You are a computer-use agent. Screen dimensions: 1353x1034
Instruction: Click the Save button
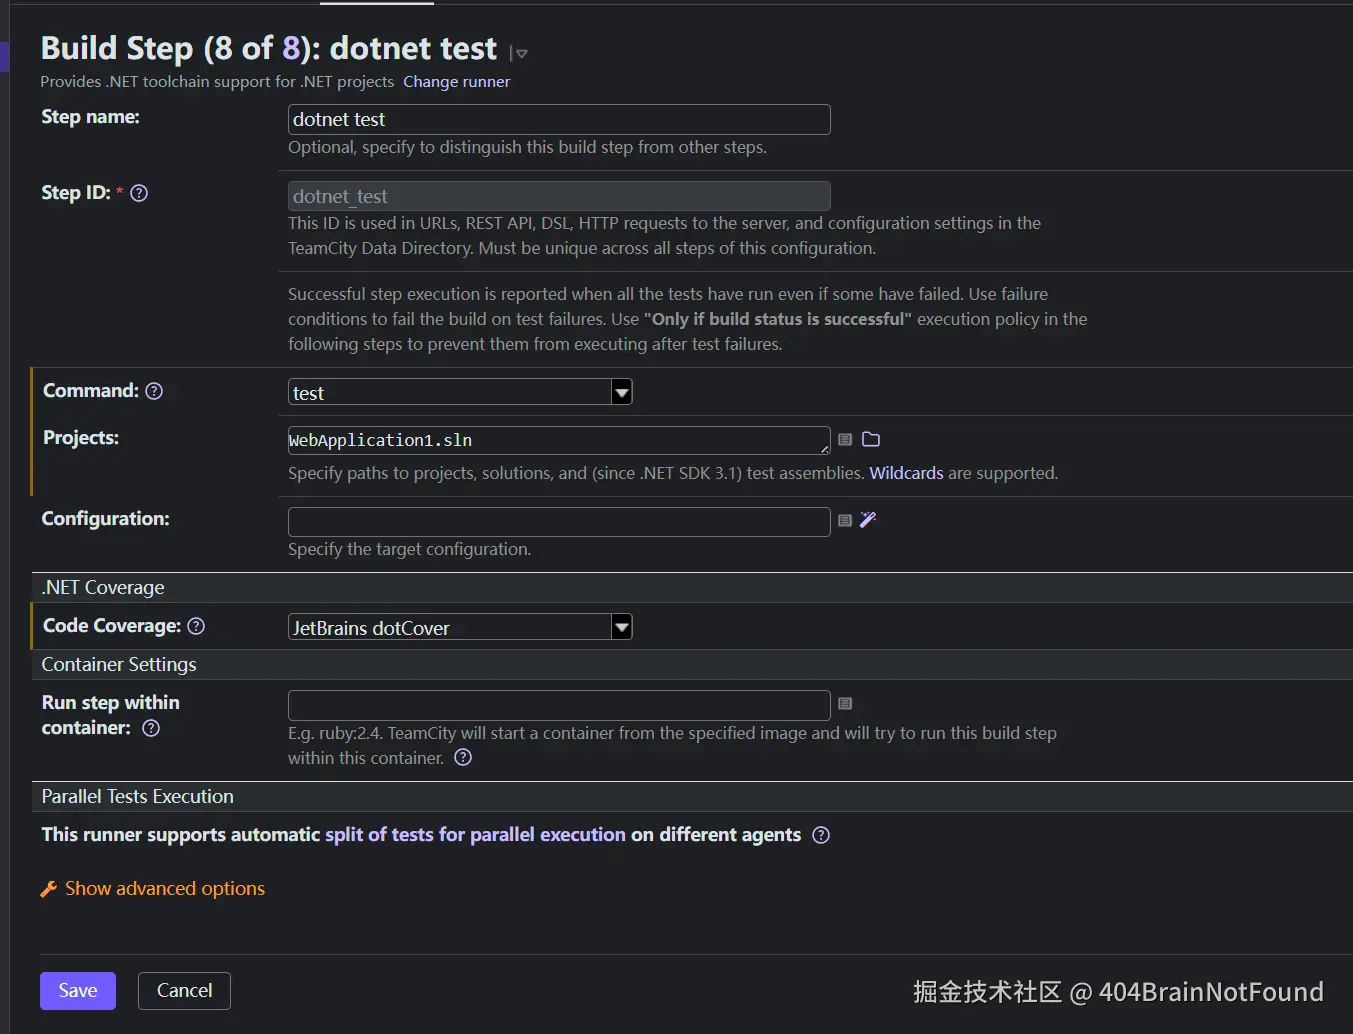click(78, 991)
